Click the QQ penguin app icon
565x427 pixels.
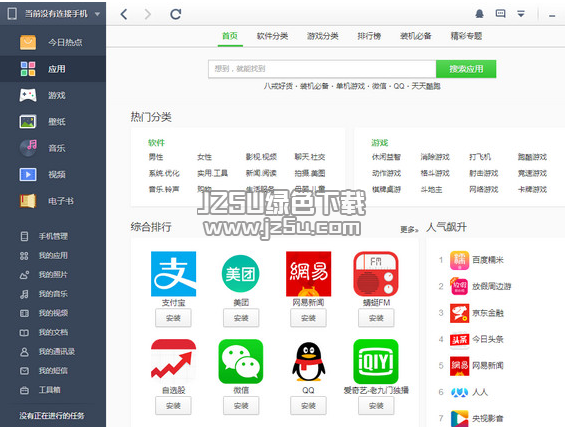[x=308, y=361]
